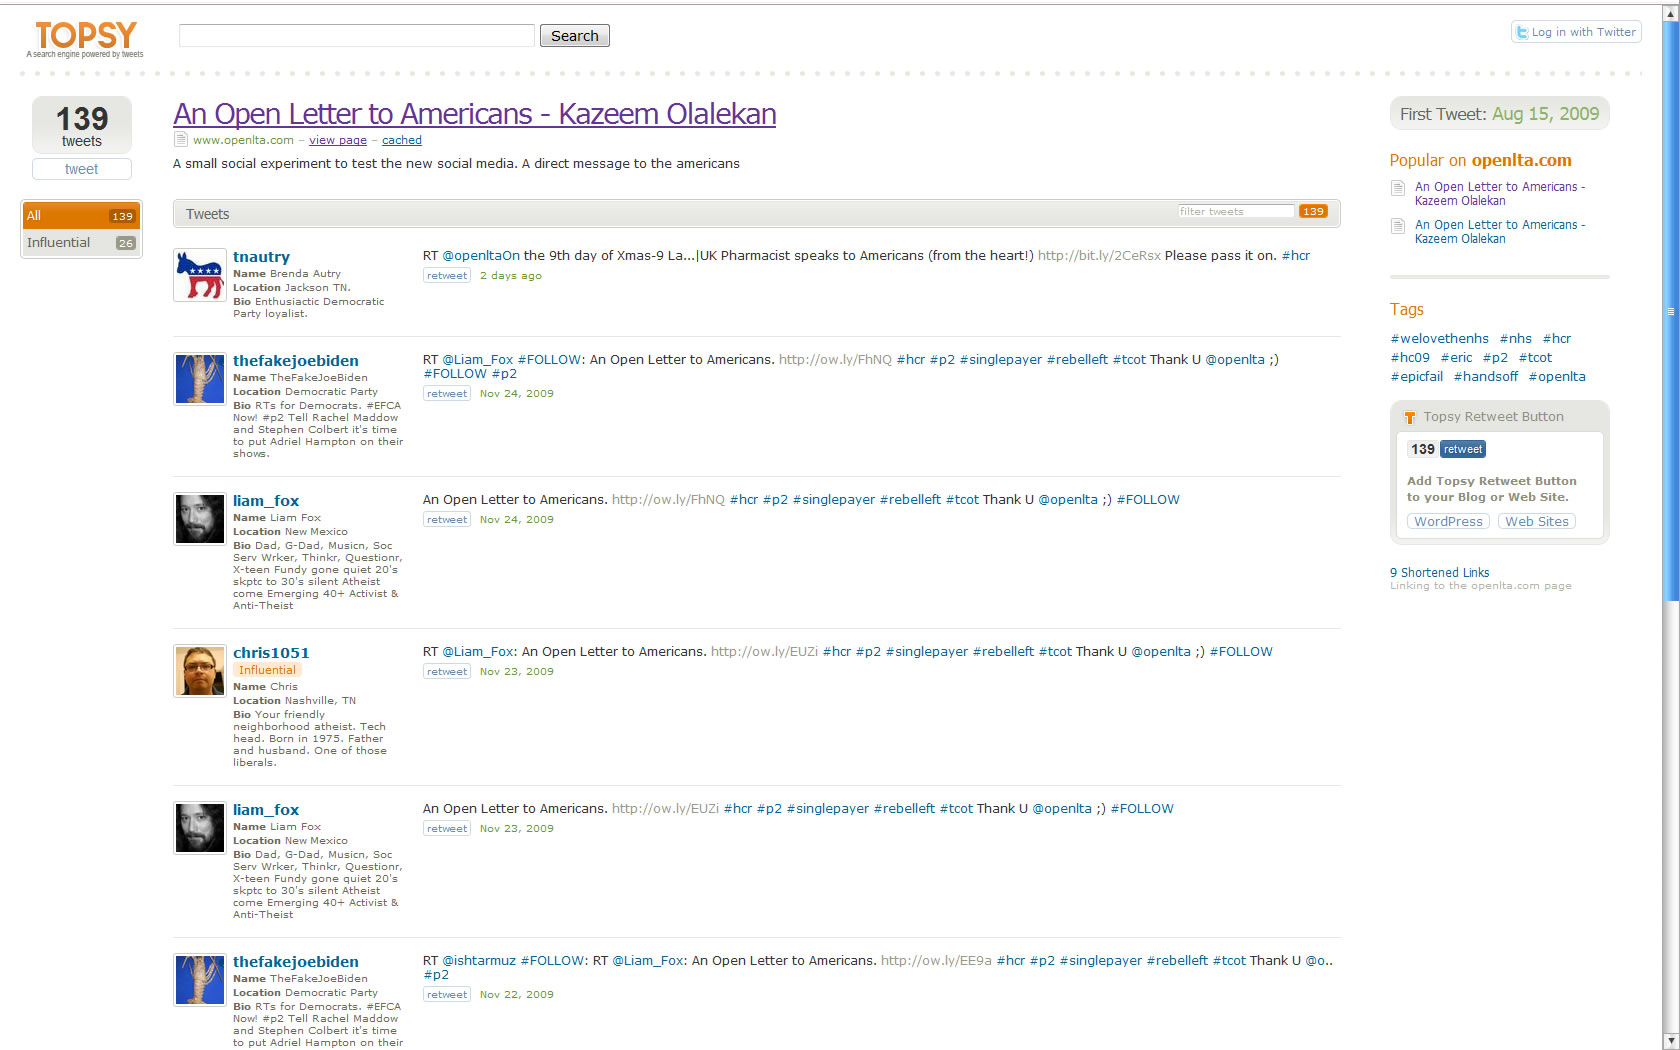1680x1050 pixels.
Task: Click the Aug 15, 2009 first tweet date
Action: pos(1545,114)
